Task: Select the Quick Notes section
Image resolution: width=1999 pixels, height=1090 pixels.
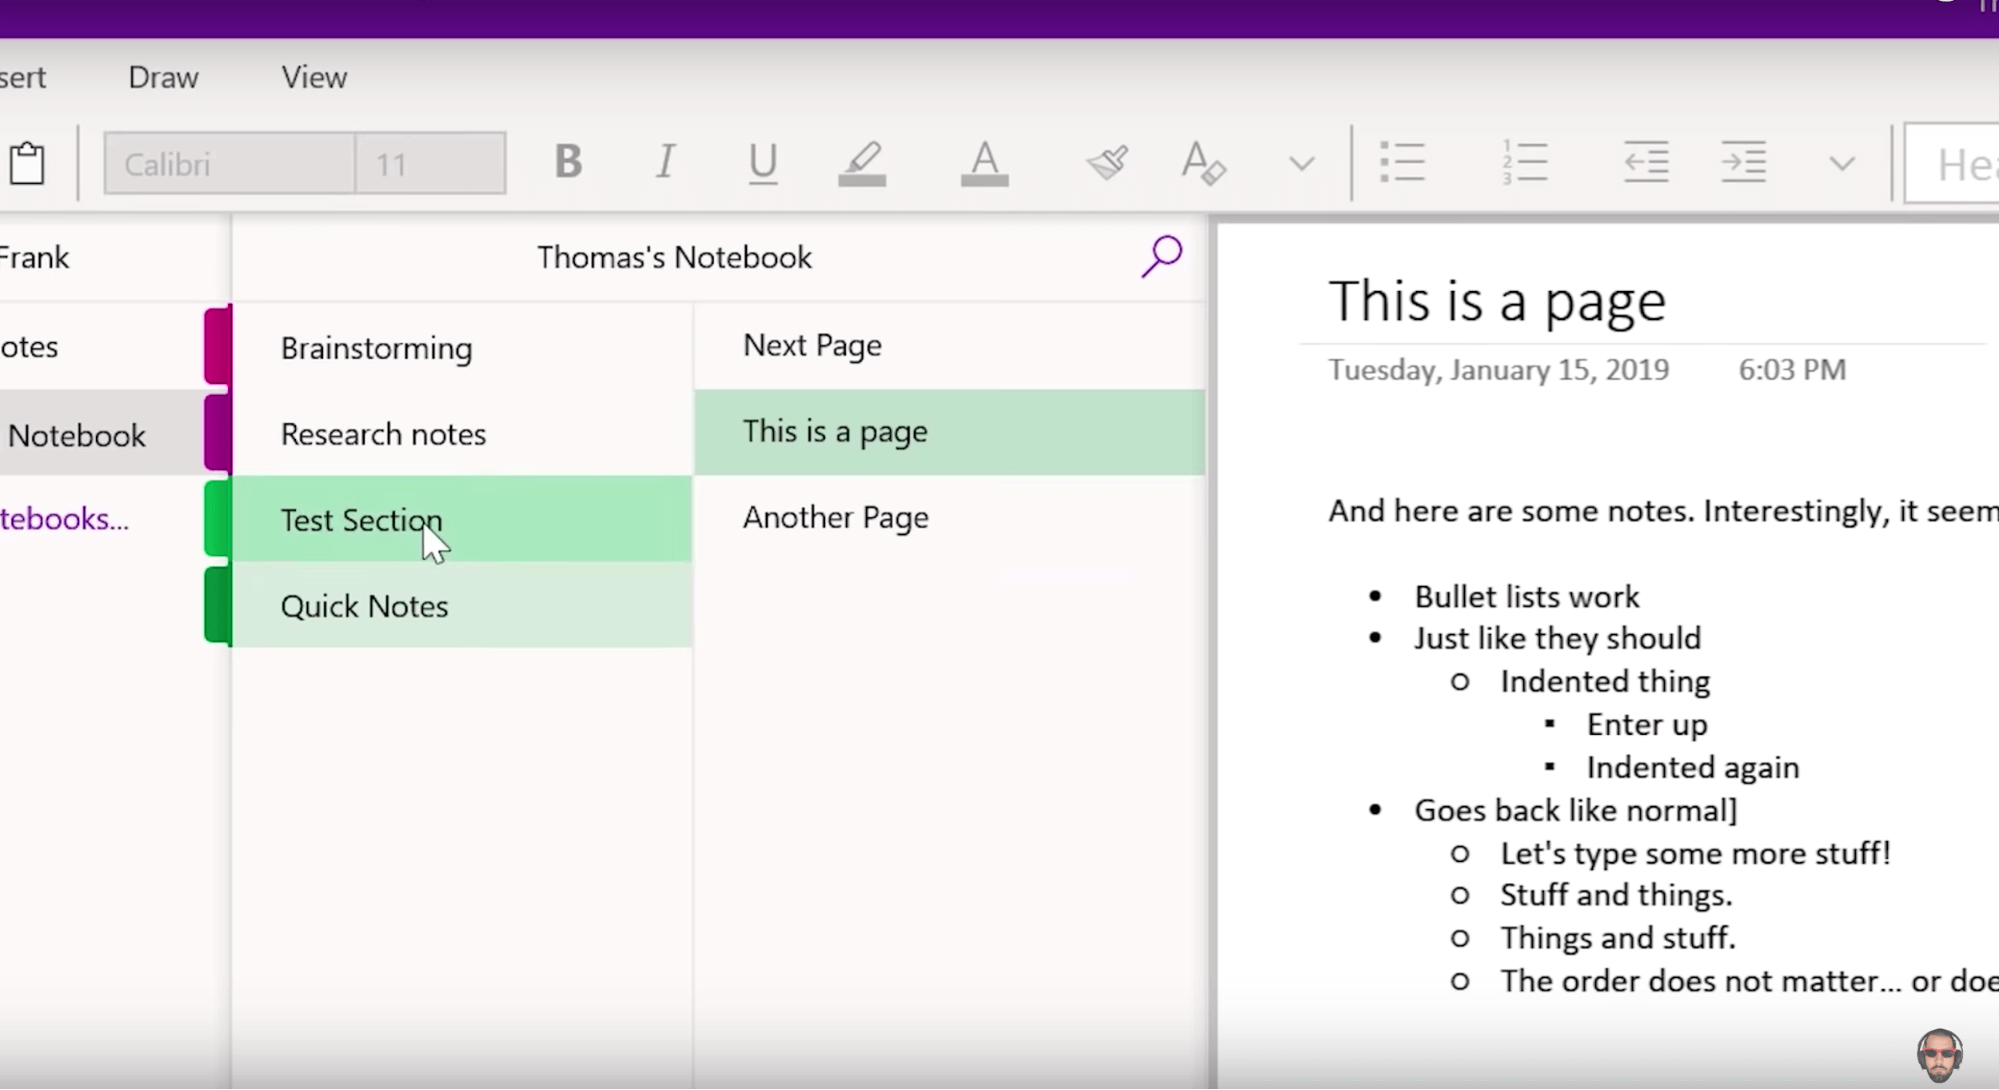Action: pyautogui.click(x=362, y=605)
